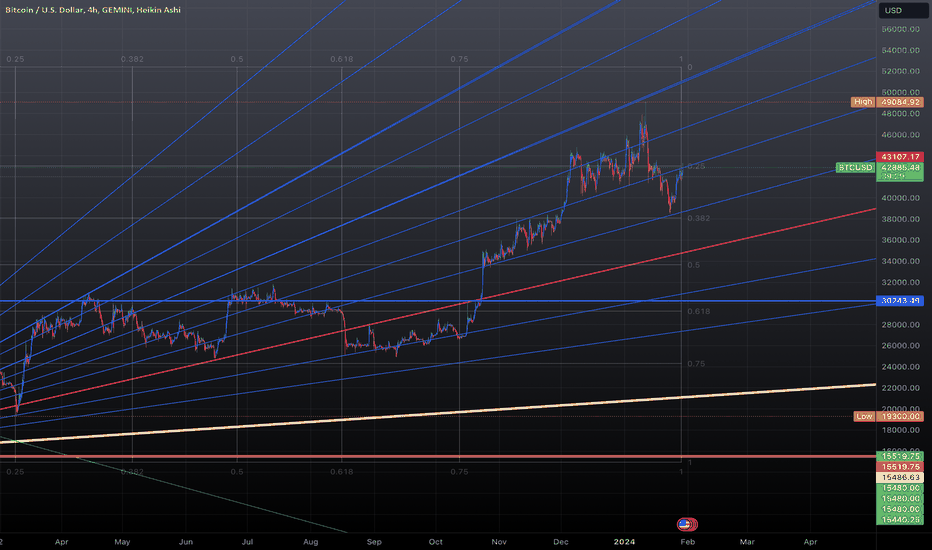Click Nov on the time axis
932x550 pixels.
tap(499, 542)
